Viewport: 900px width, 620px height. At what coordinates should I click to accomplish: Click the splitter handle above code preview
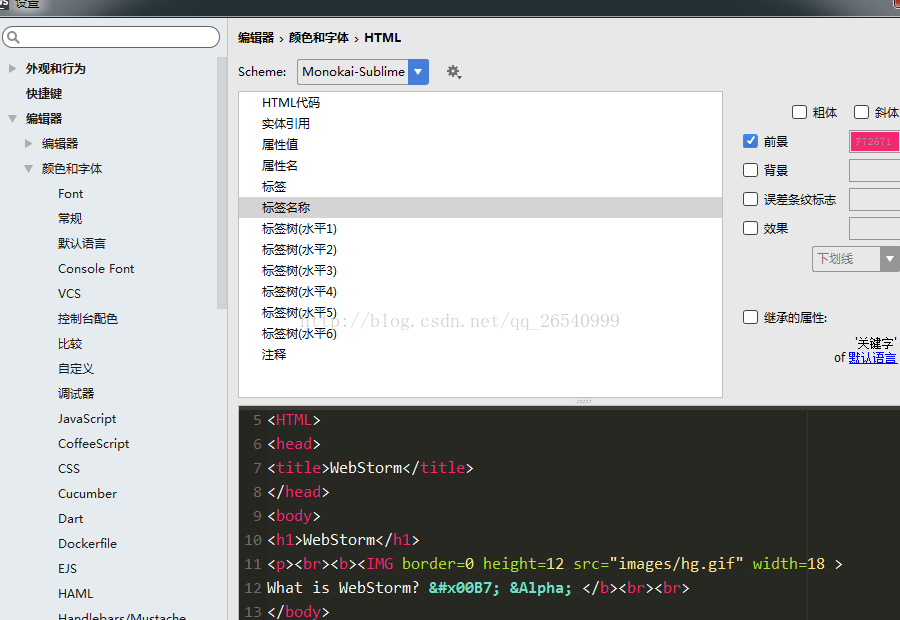coord(584,401)
